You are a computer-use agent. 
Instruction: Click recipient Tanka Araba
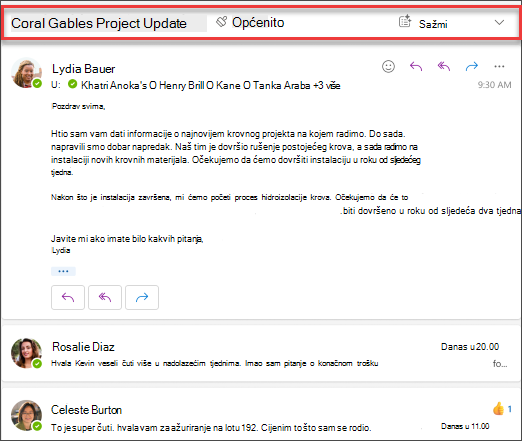(281, 85)
